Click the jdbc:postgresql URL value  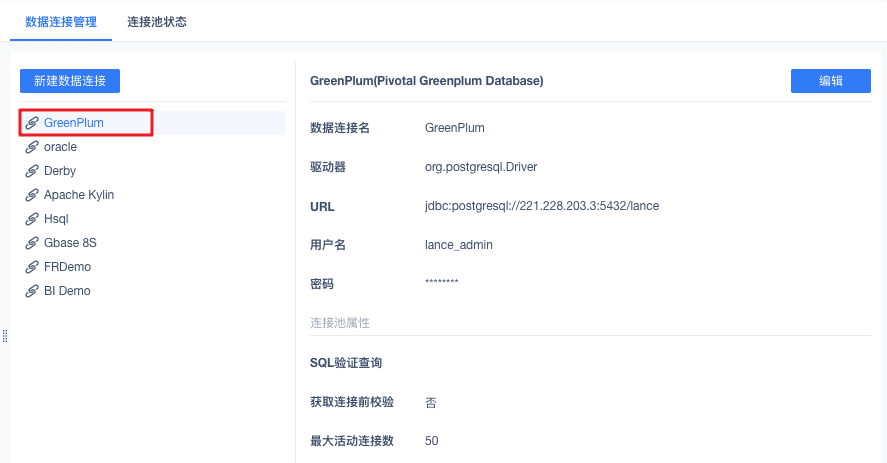tap(542, 206)
